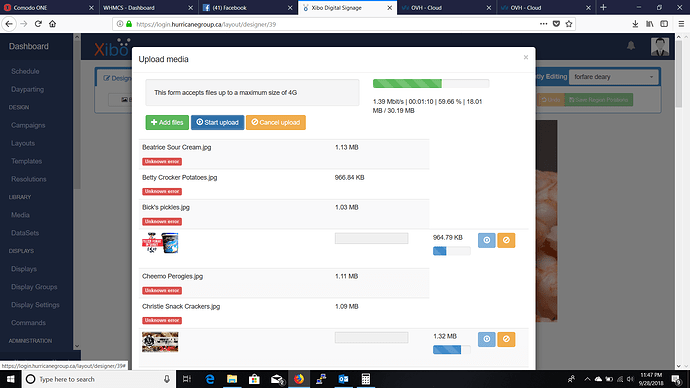690x388 pixels.
Task: Click the browser reload button
Action: tap(38, 24)
